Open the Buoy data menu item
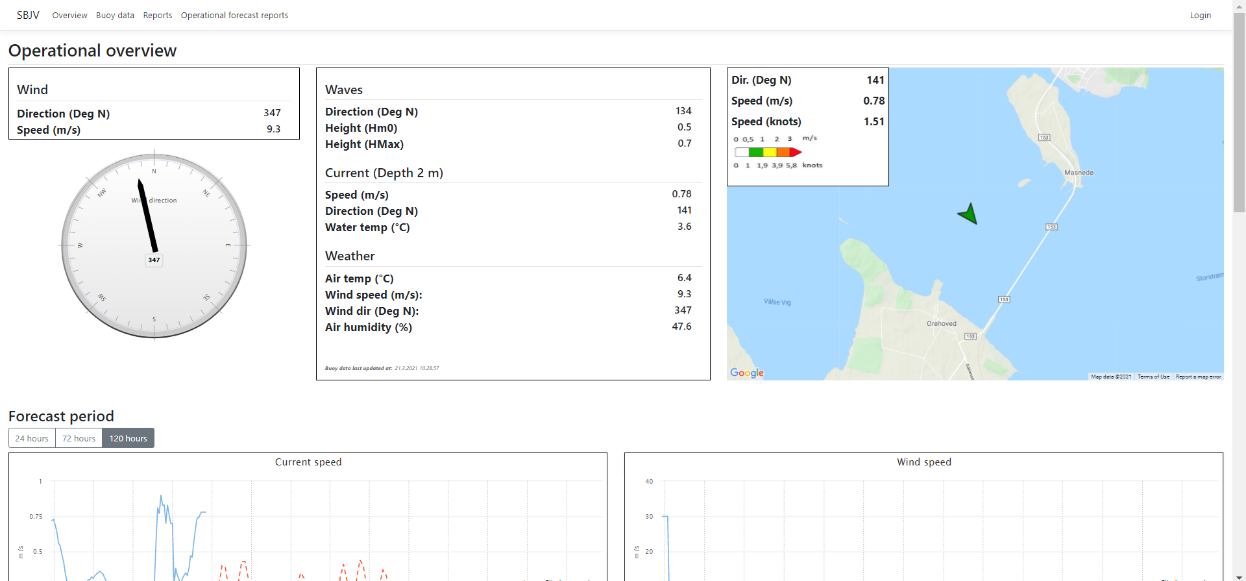This screenshot has height=581, width=1246. pyautogui.click(x=115, y=15)
